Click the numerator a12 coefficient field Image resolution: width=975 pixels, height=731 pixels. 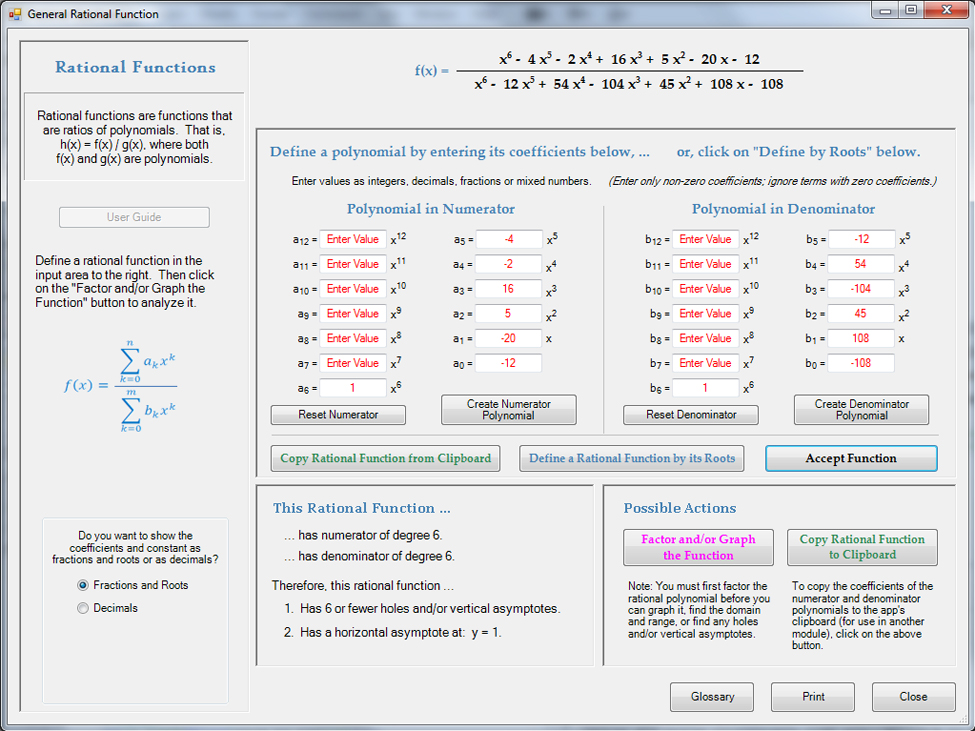352,240
